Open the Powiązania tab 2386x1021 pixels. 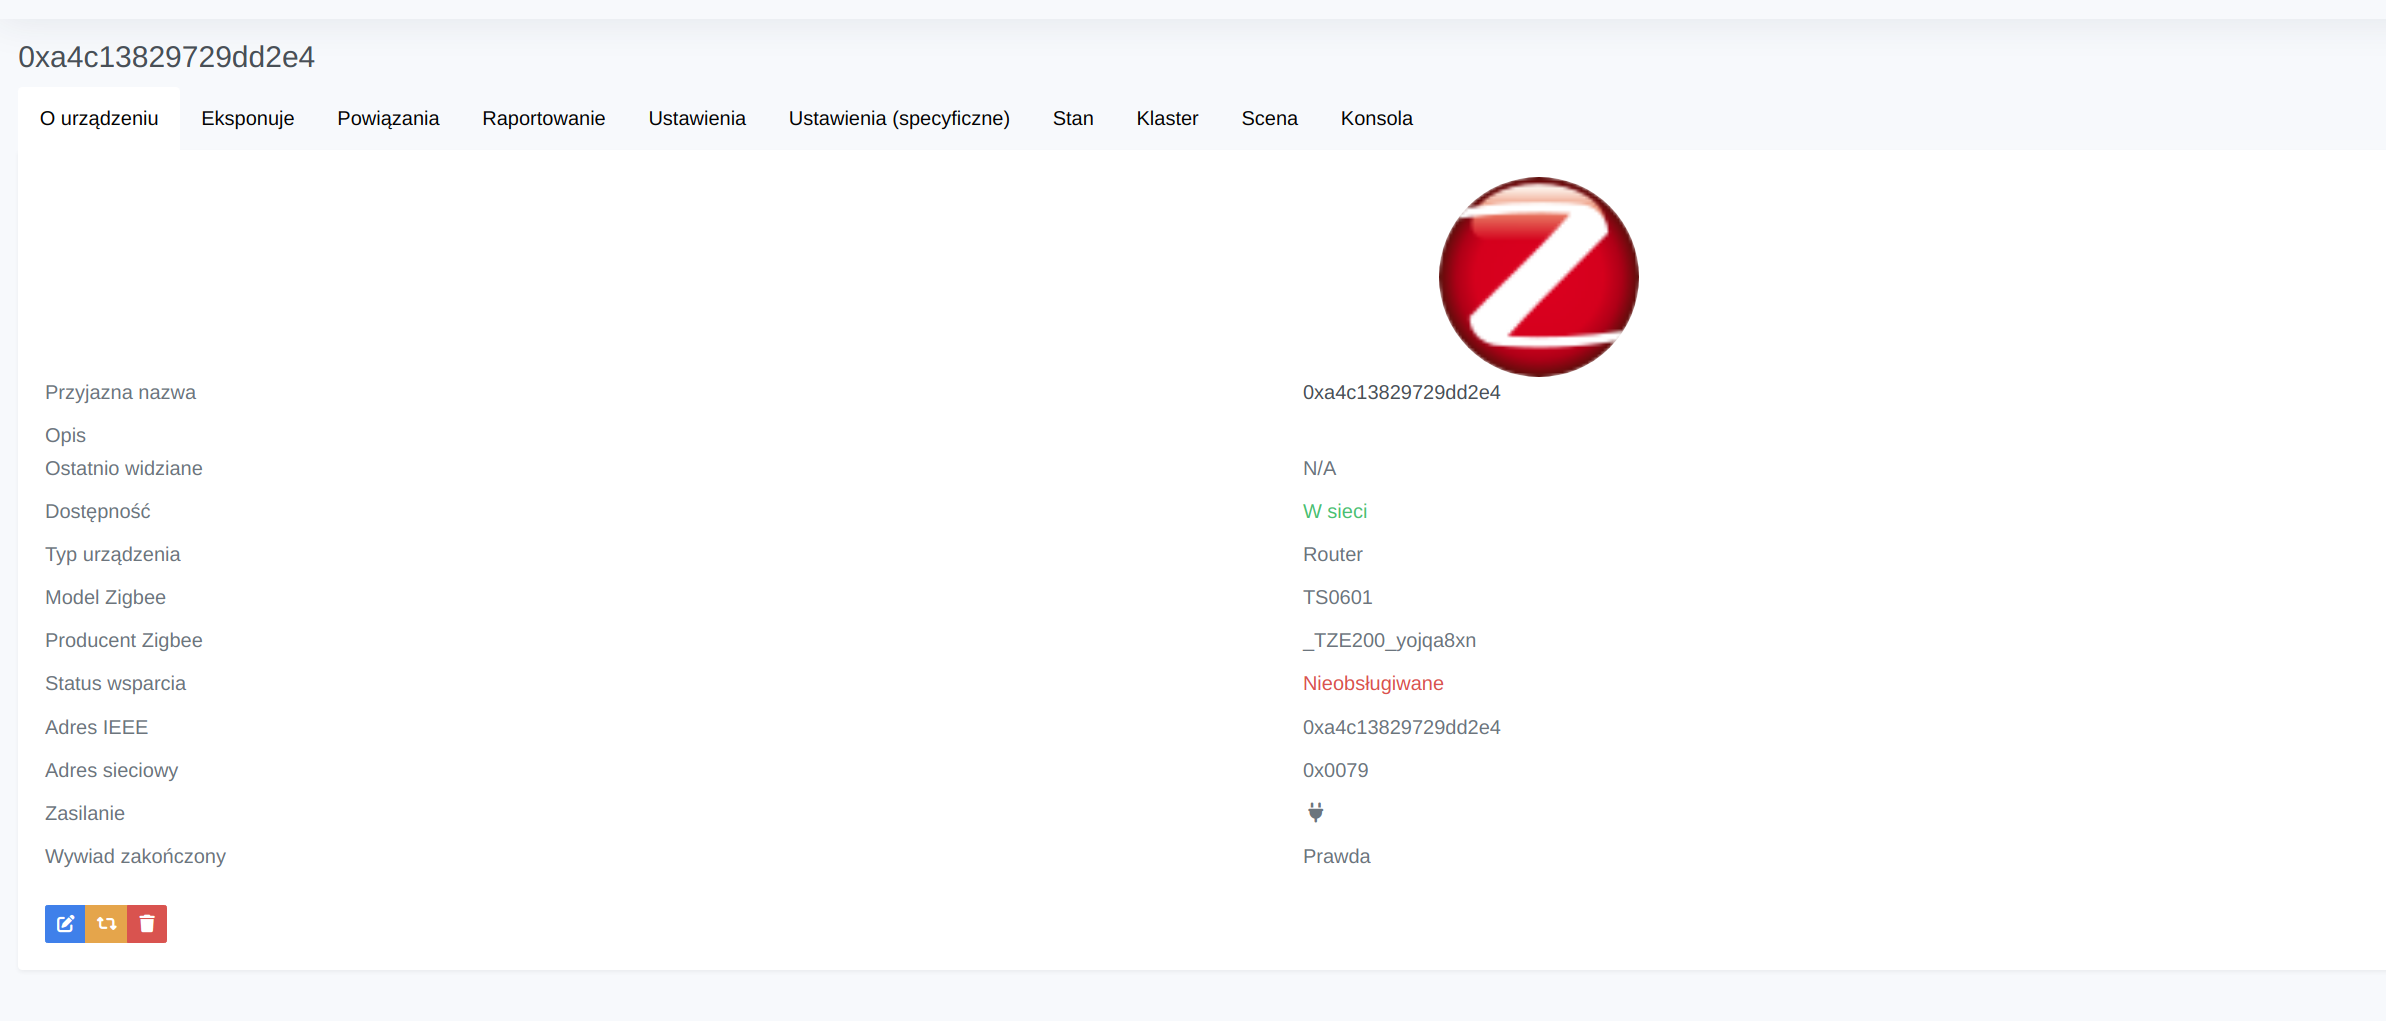388,118
